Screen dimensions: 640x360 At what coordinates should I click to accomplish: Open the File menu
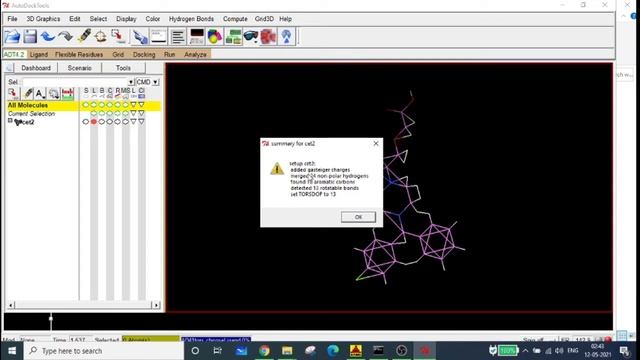[12, 19]
